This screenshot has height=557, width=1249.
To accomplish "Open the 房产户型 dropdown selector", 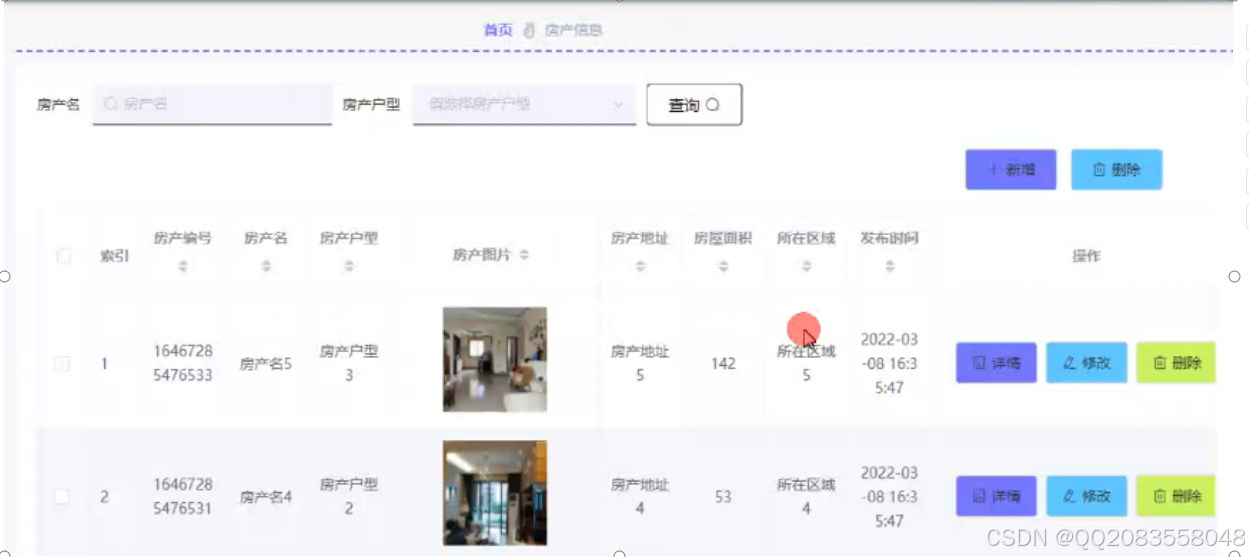I will coord(524,104).
